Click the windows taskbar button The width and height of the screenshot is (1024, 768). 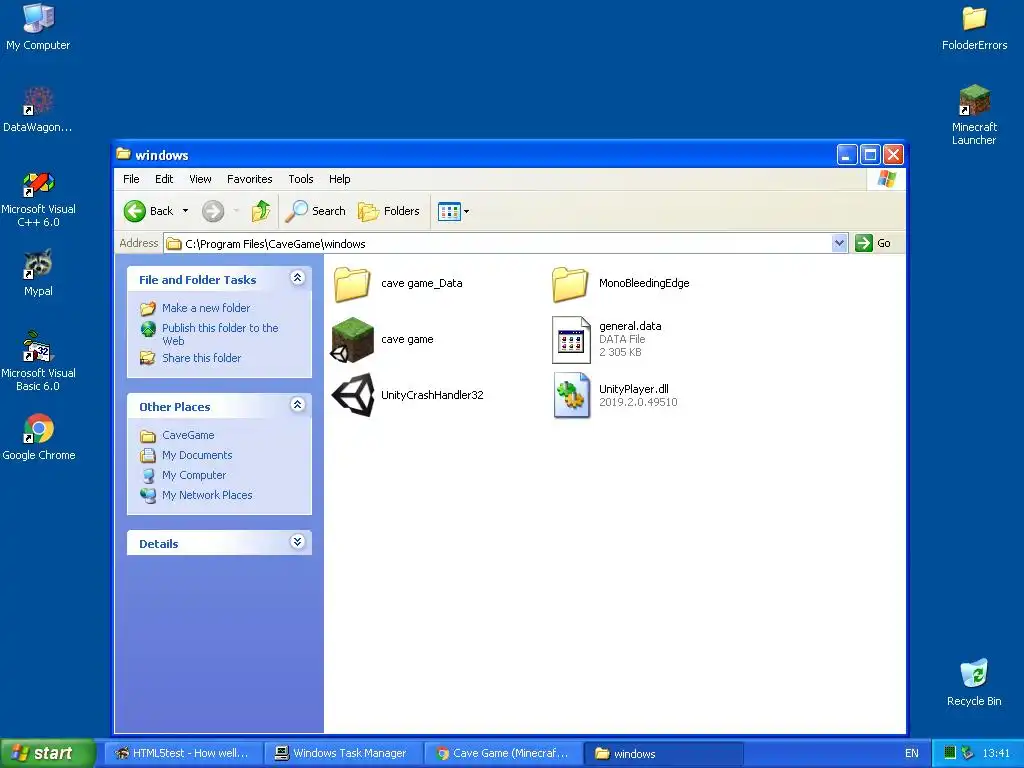point(664,754)
